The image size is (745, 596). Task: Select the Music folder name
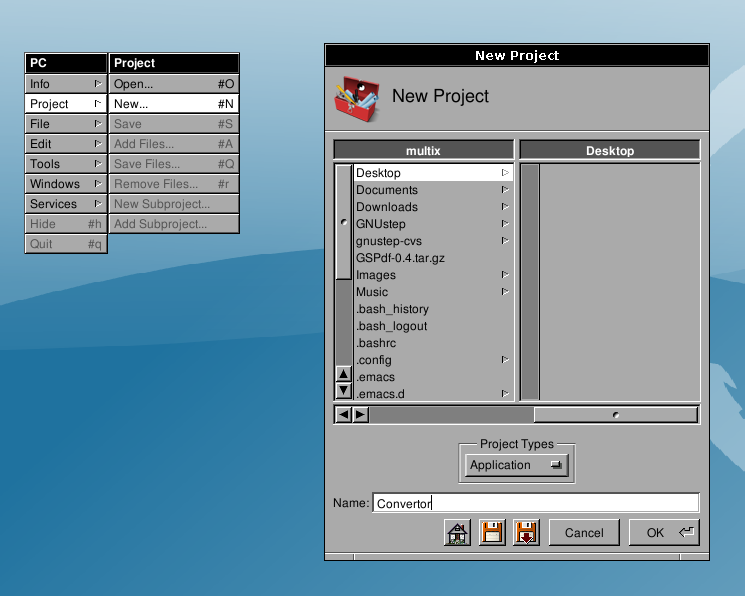(x=372, y=292)
